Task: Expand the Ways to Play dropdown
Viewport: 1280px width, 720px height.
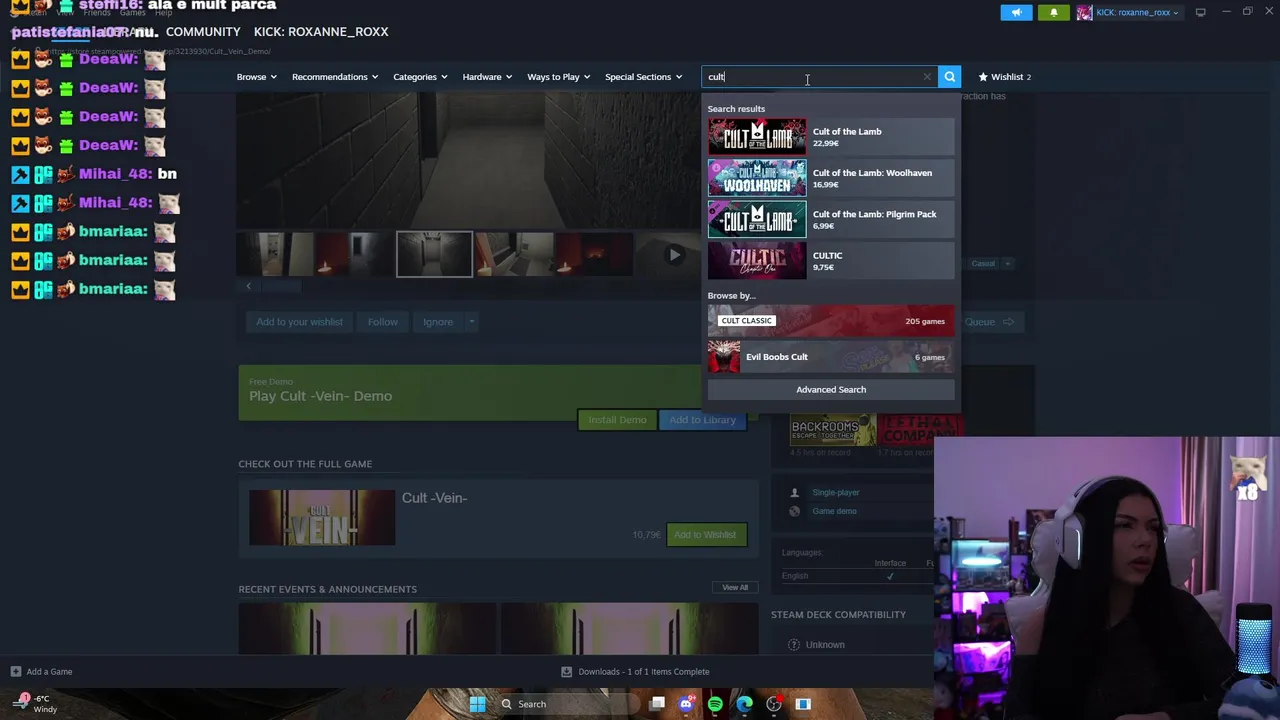Action: (558, 77)
